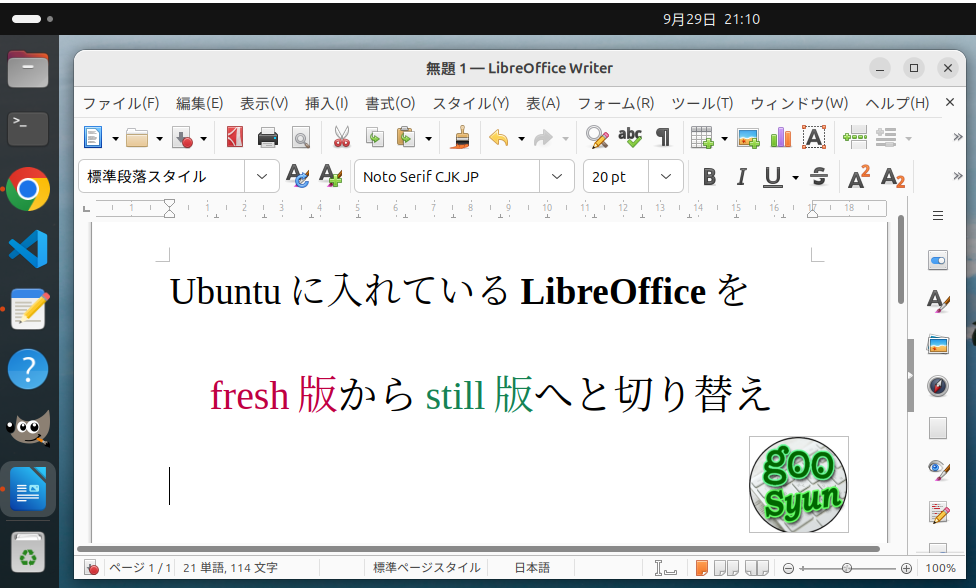976x588 pixels.
Task: Launch Google Chrome from the dock
Action: 28,189
